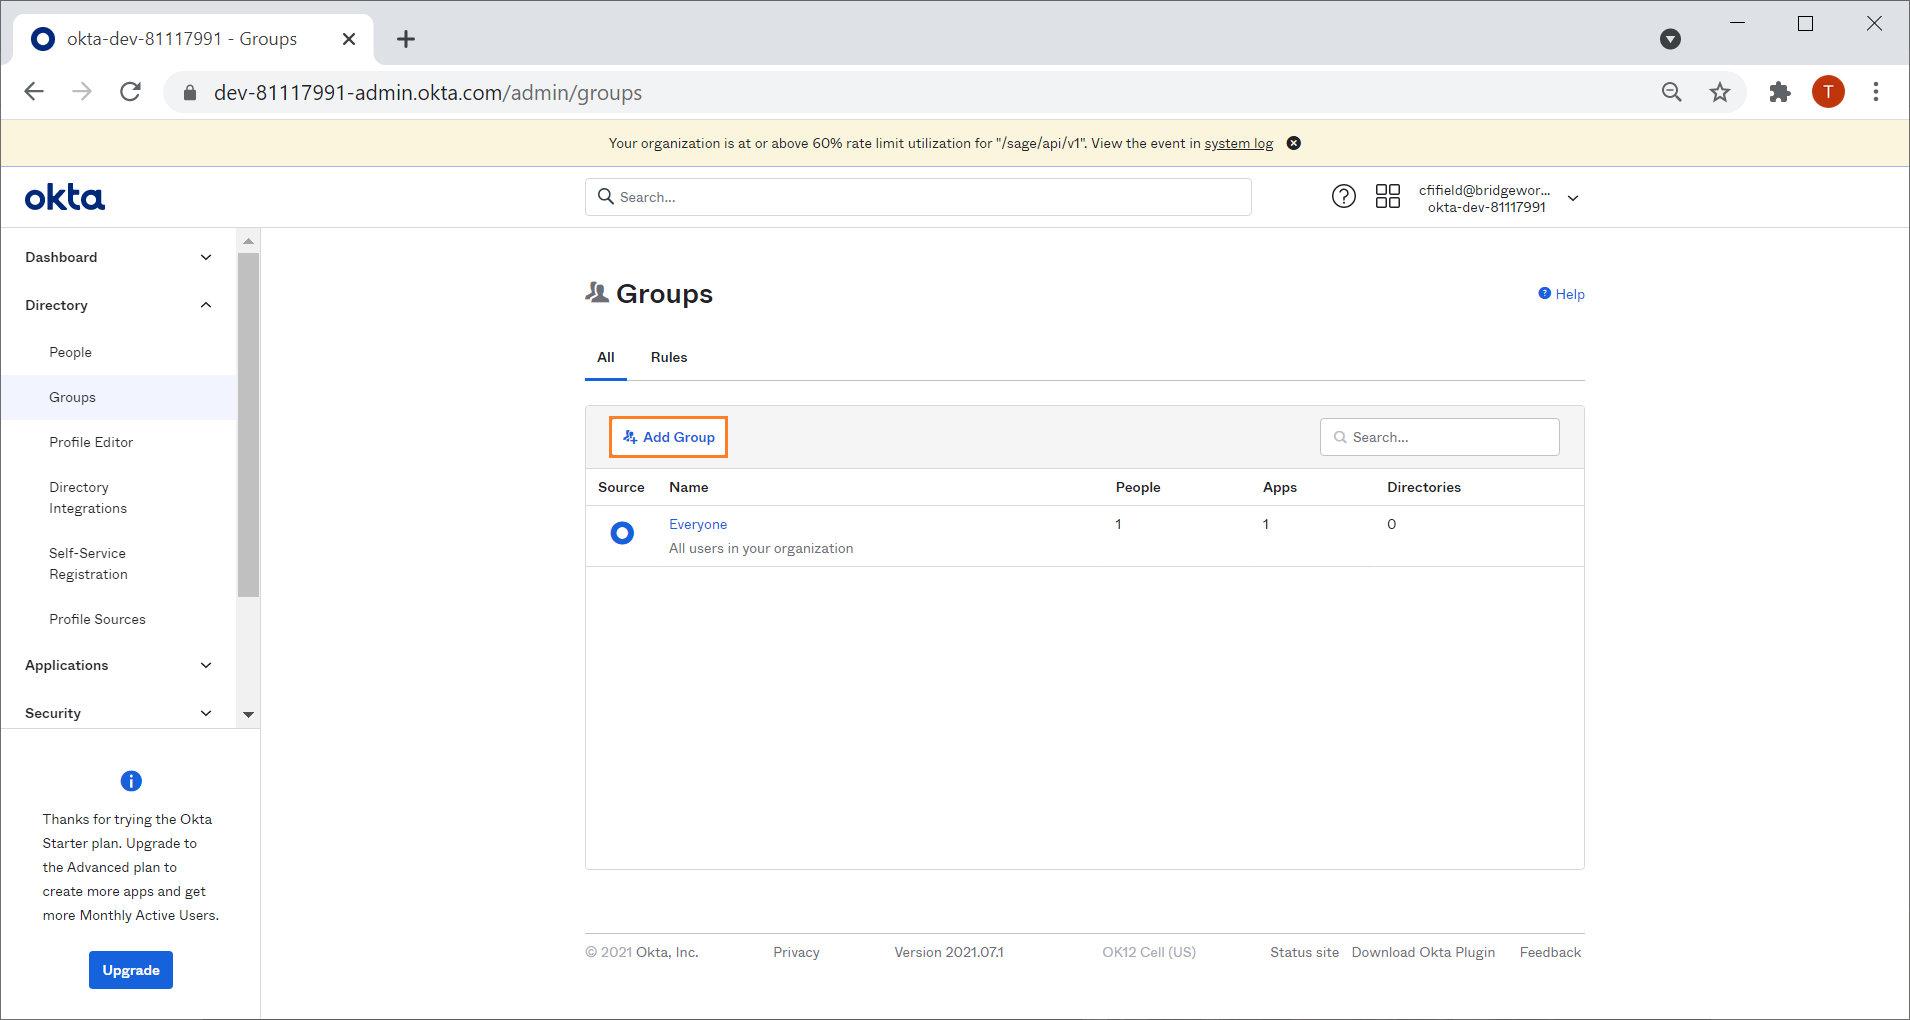Screen dimensions: 1910x1020
Task: Click the 'OK12 Cell (US)' footer text
Action: 1149,952
